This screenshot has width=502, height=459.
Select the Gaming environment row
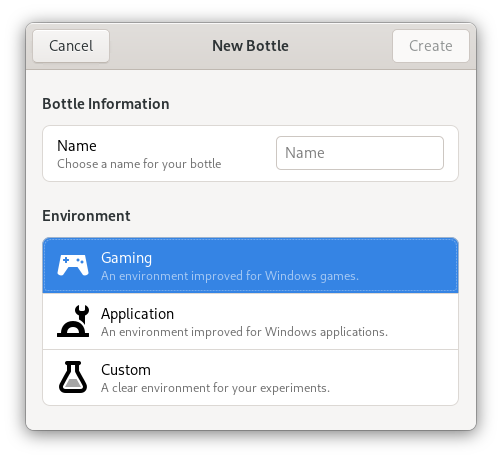click(x=250, y=266)
